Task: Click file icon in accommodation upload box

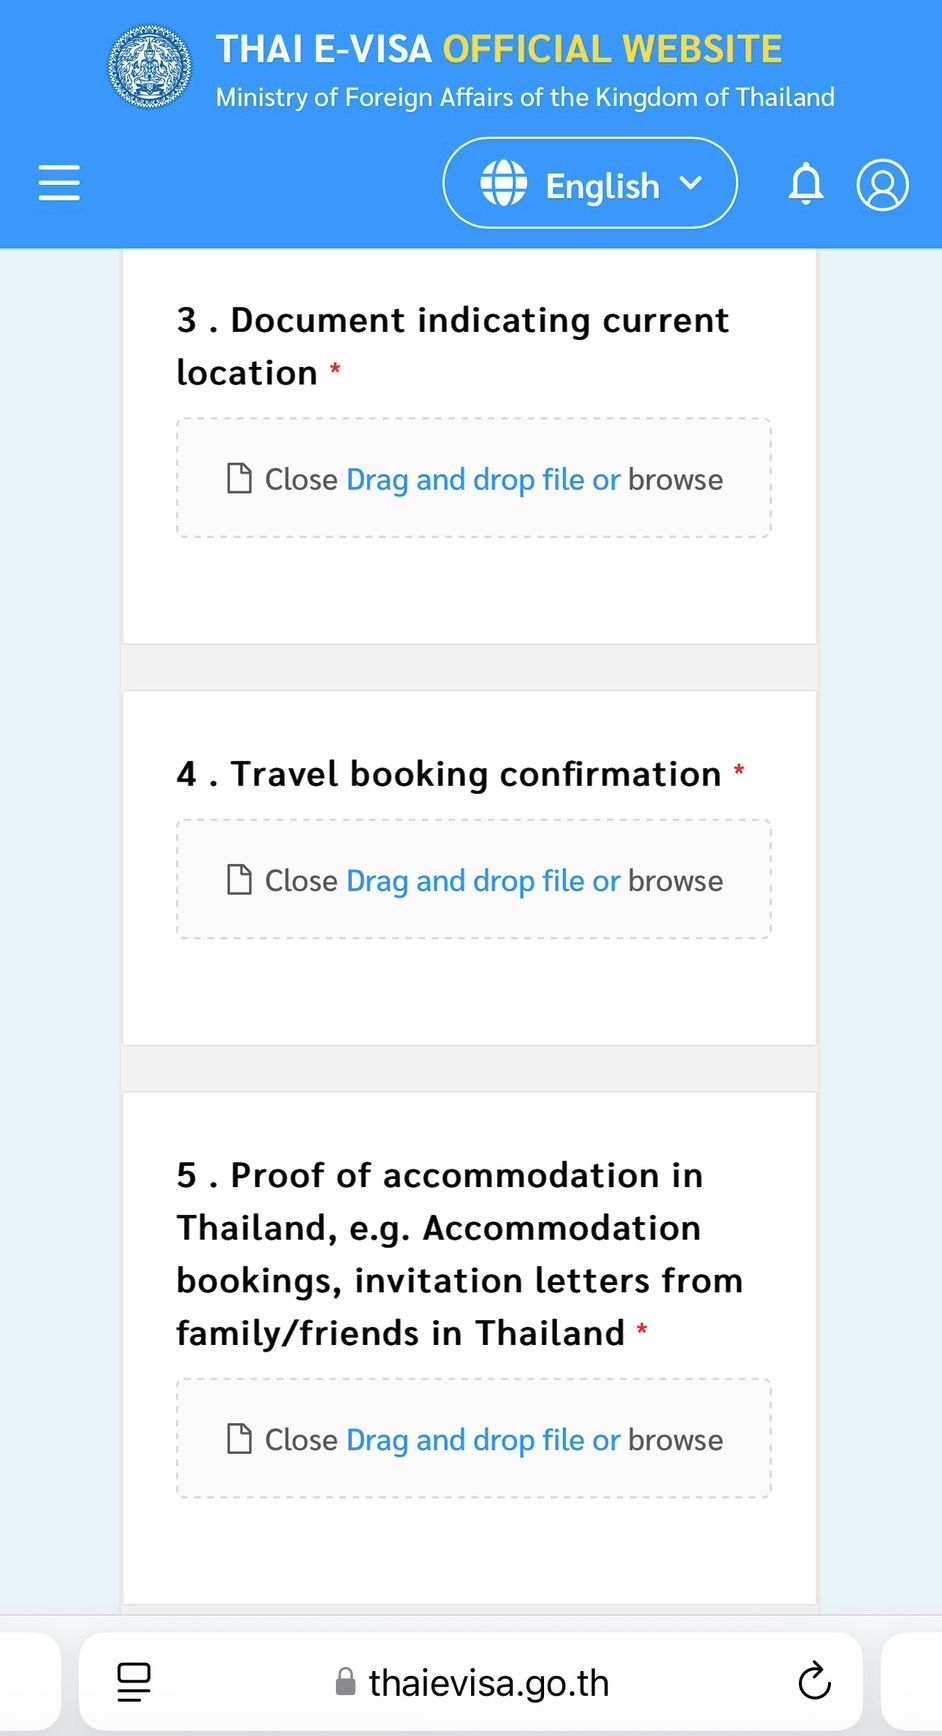Action: tap(239, 1439)
